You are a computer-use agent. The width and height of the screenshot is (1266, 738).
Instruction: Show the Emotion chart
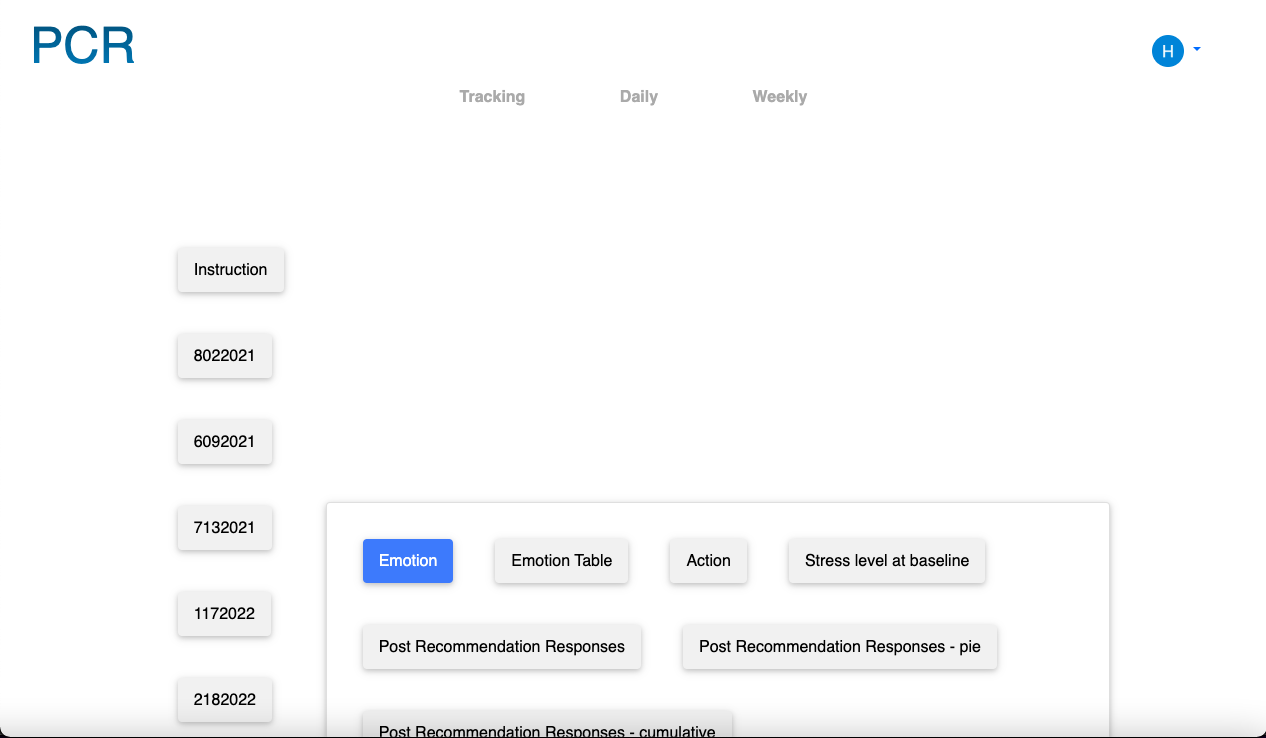[x=408, y=561]
